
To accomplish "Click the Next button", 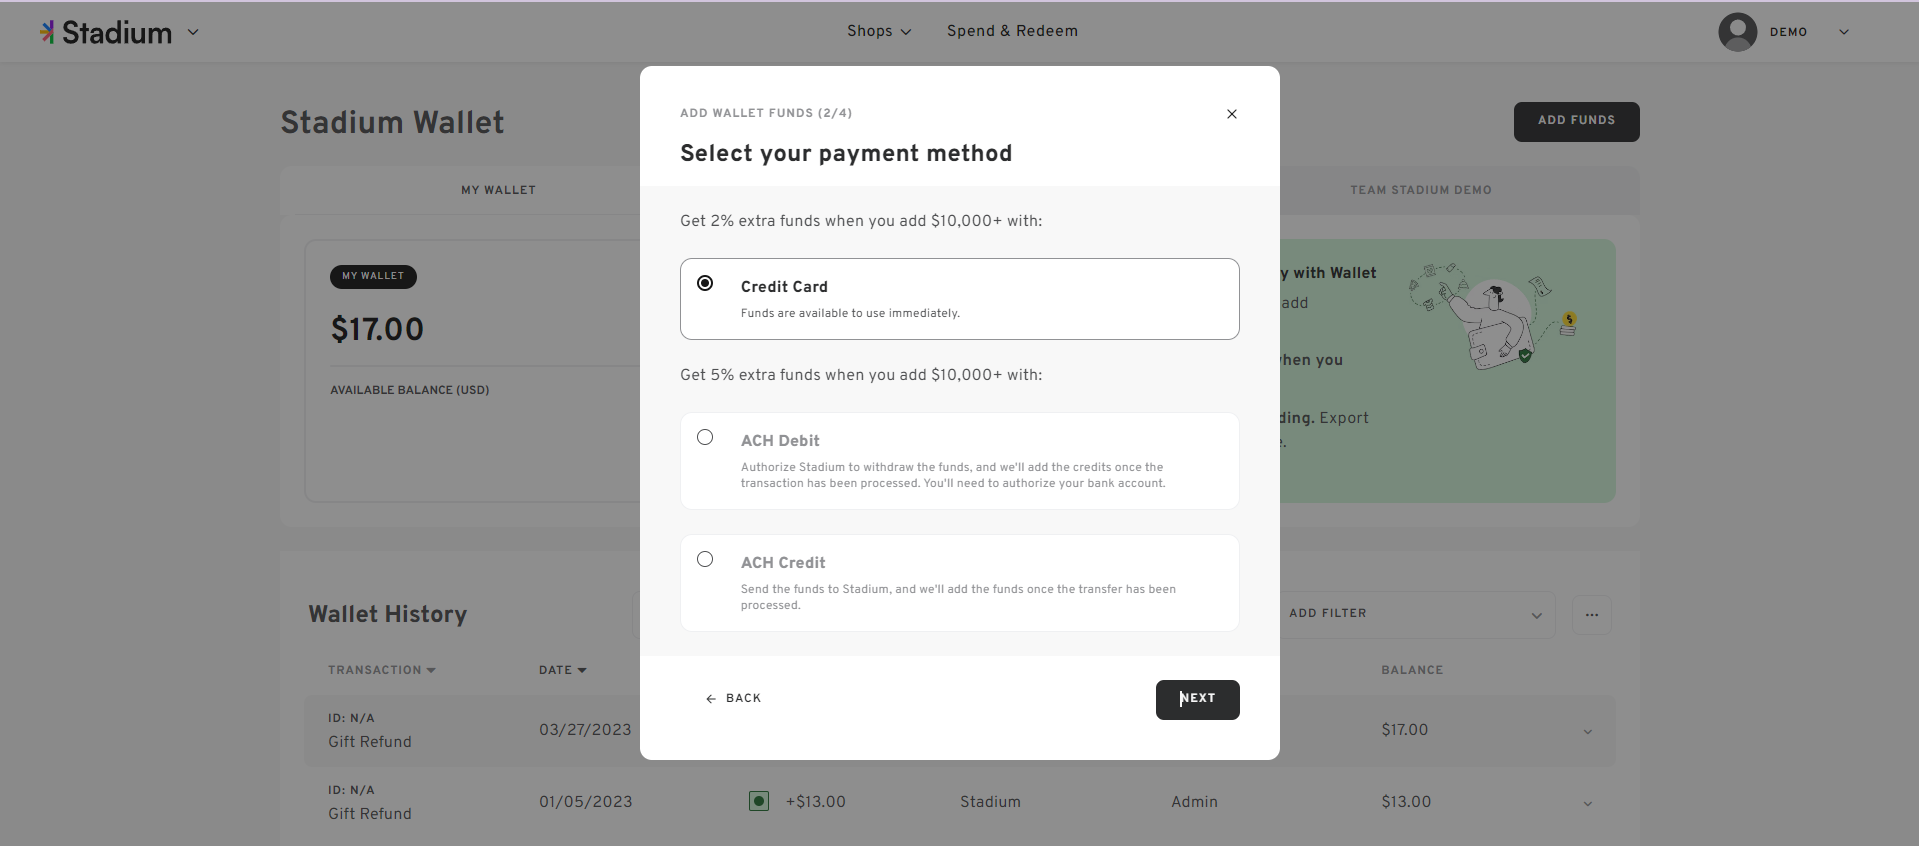I will [x=1198, y=700].
